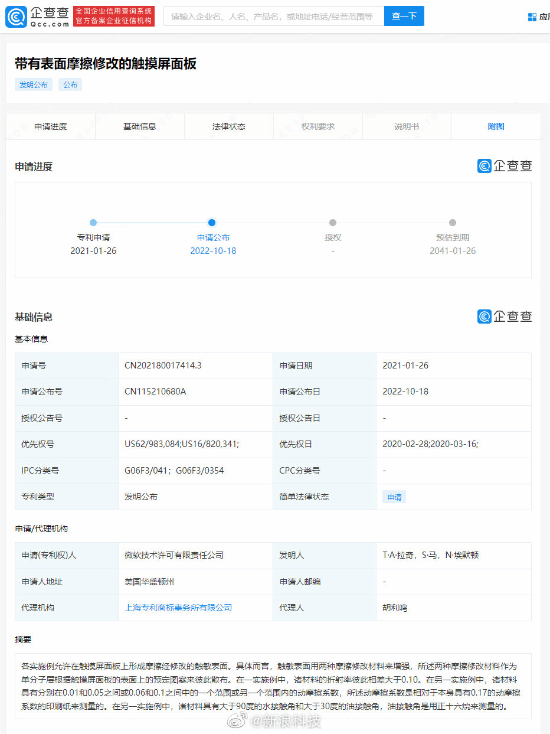
Task: Switch to the 附图 tab
Action: pyautogui.click(x=496, y=126)
